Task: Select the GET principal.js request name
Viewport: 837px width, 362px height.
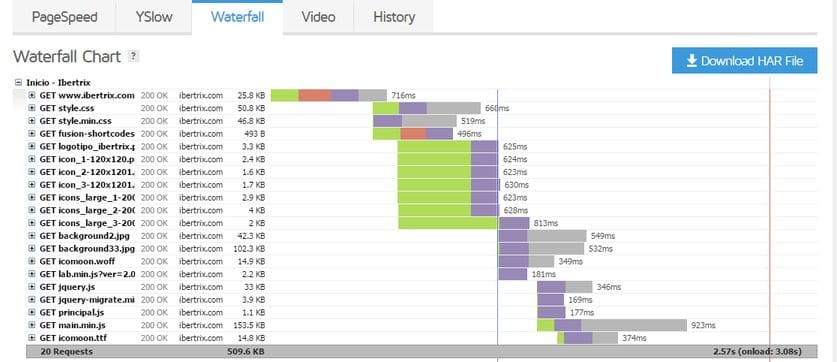Action: (72, 312)
